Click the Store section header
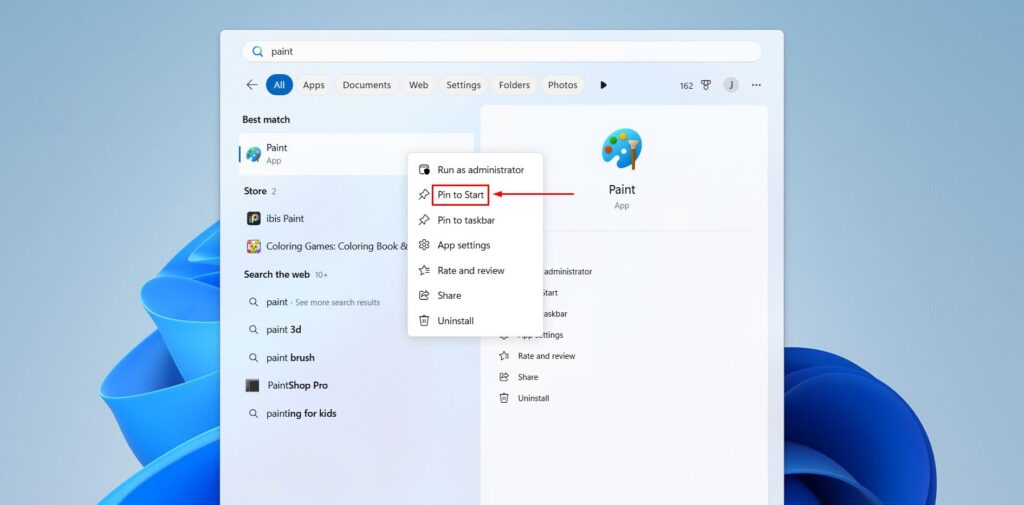The image size is (1024, 505). click(x=255, y=191)
